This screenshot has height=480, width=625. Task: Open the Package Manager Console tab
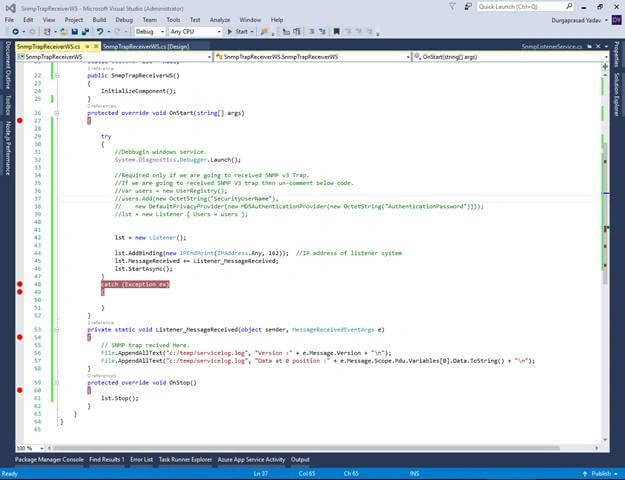coord(49,460)
